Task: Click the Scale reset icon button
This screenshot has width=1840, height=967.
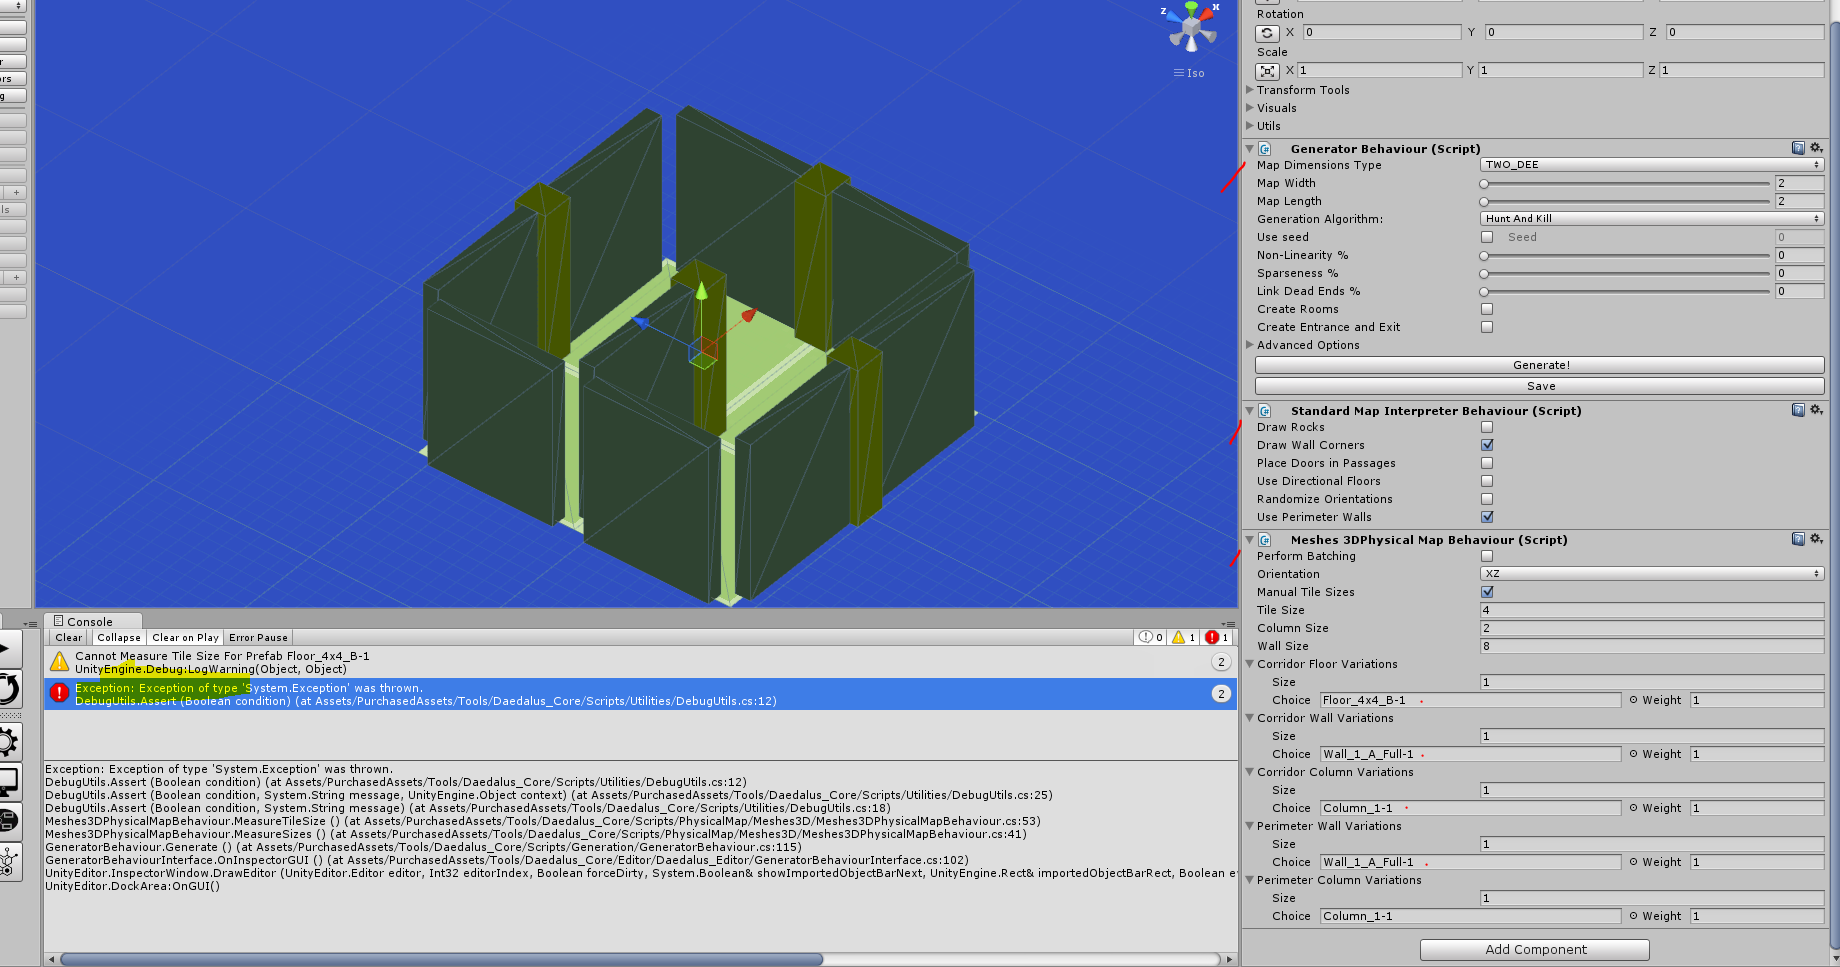Action: tap(1267, 71)
